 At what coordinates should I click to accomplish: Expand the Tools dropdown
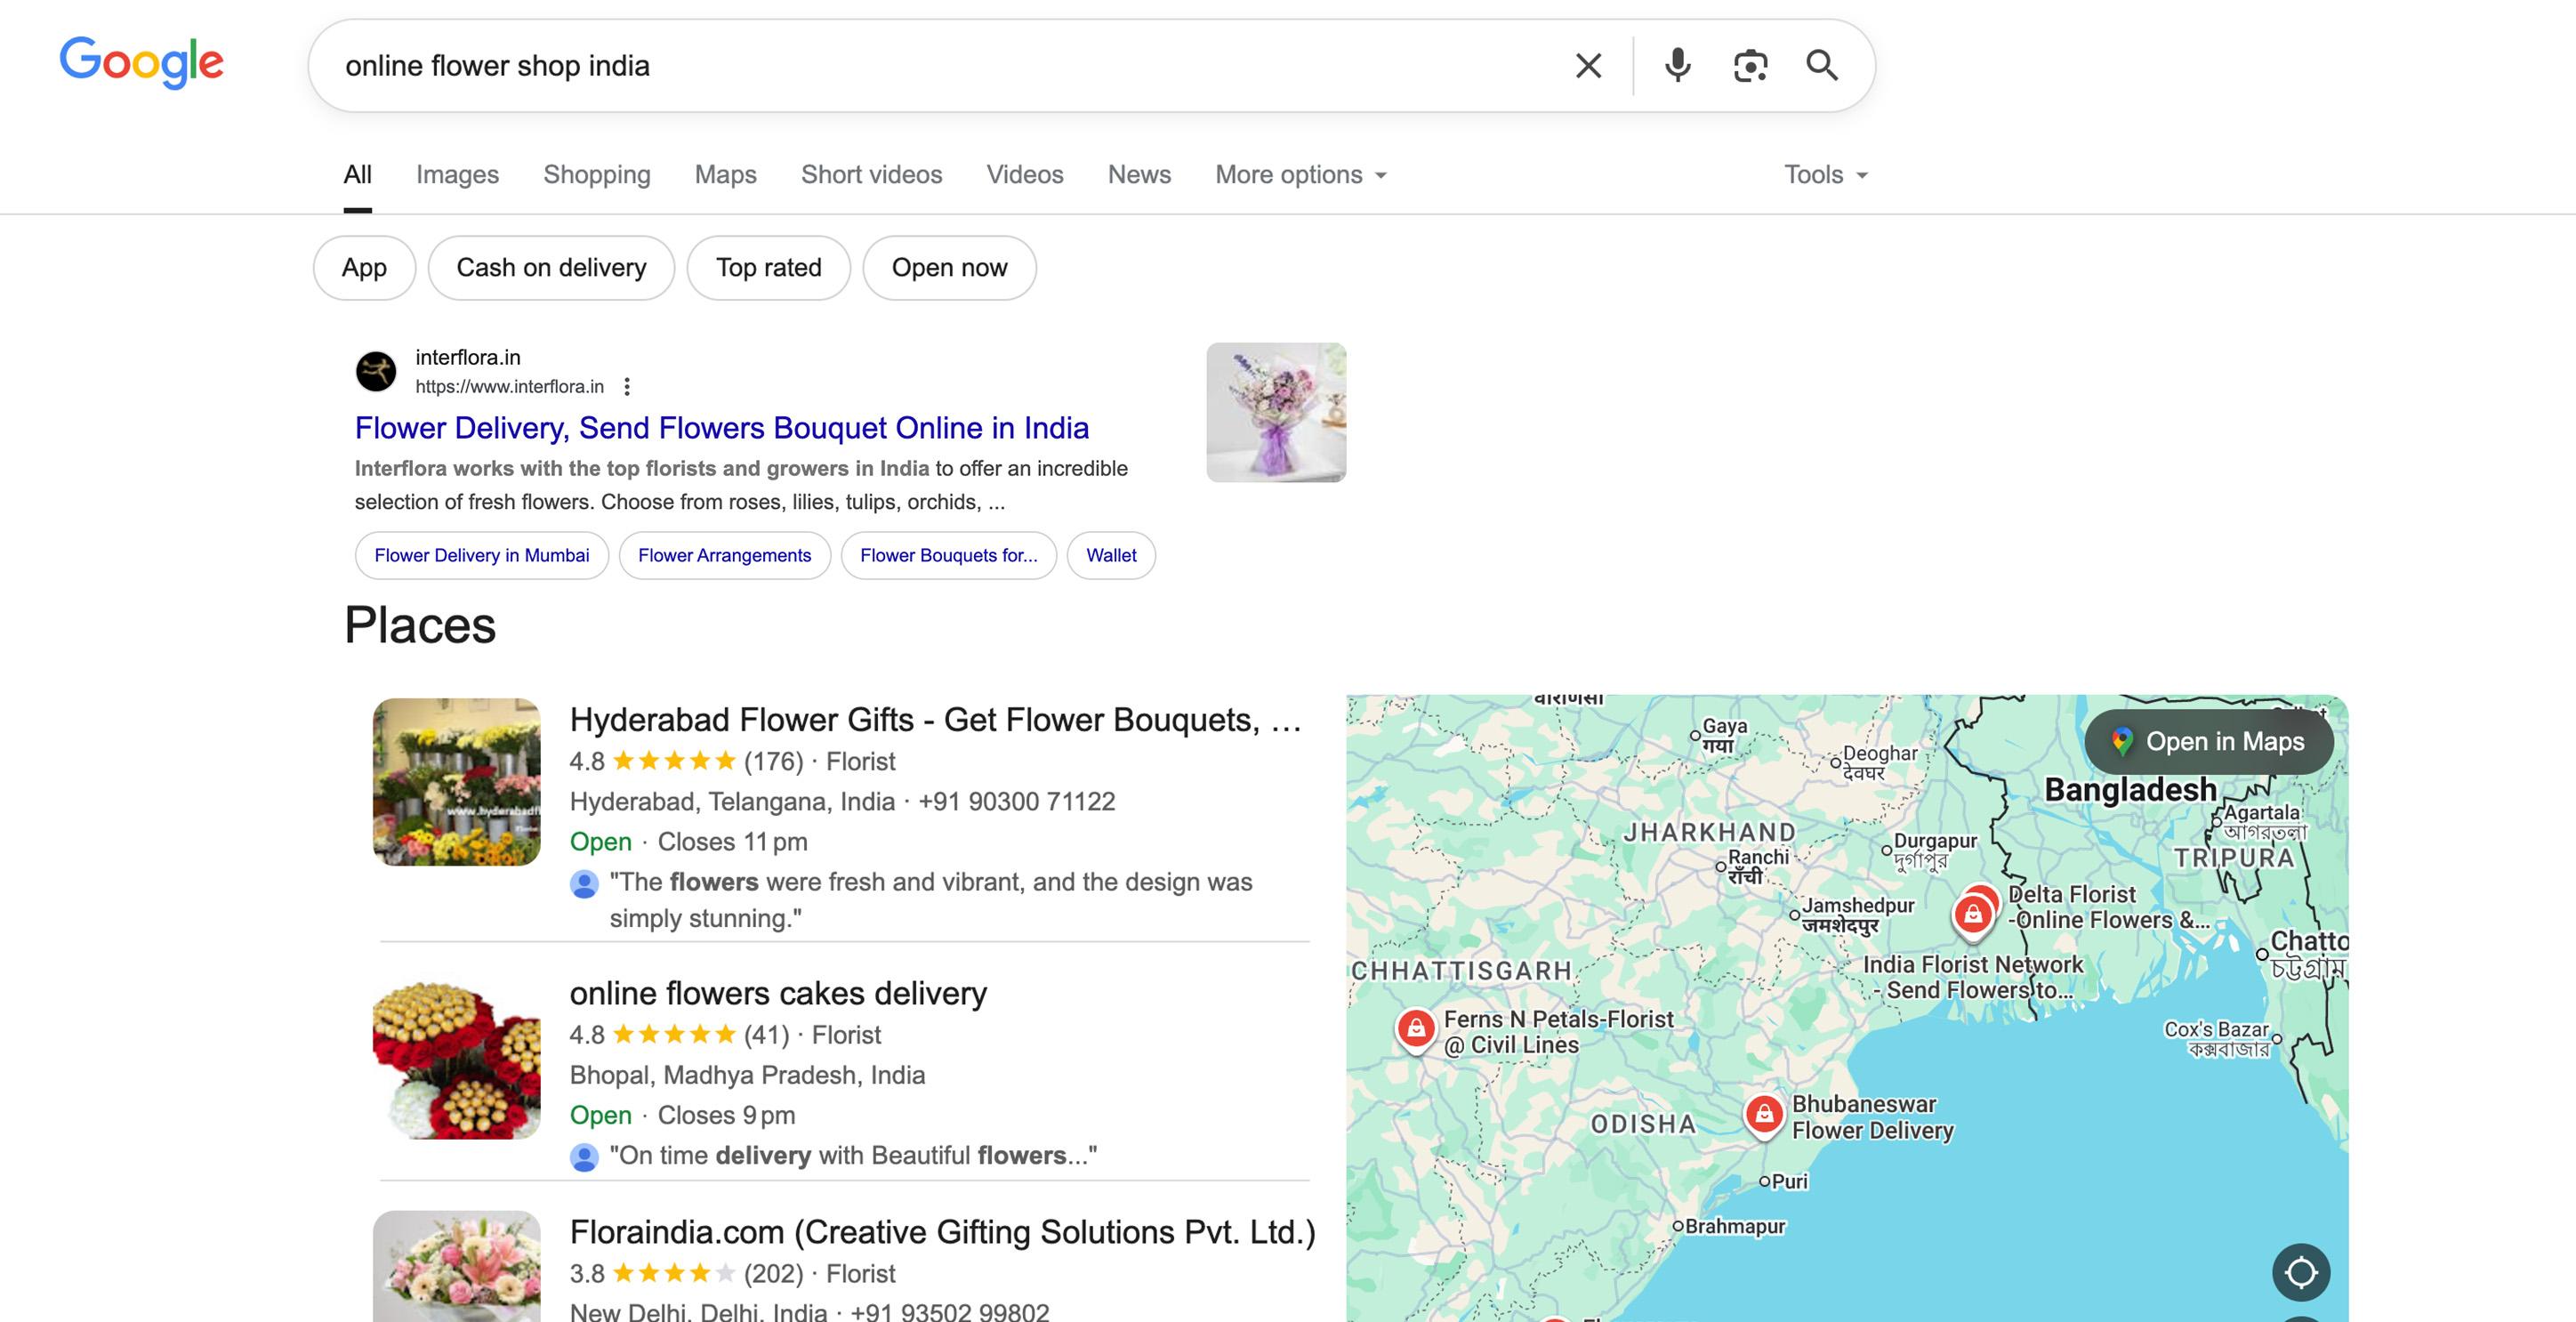tap(1826, 175)
